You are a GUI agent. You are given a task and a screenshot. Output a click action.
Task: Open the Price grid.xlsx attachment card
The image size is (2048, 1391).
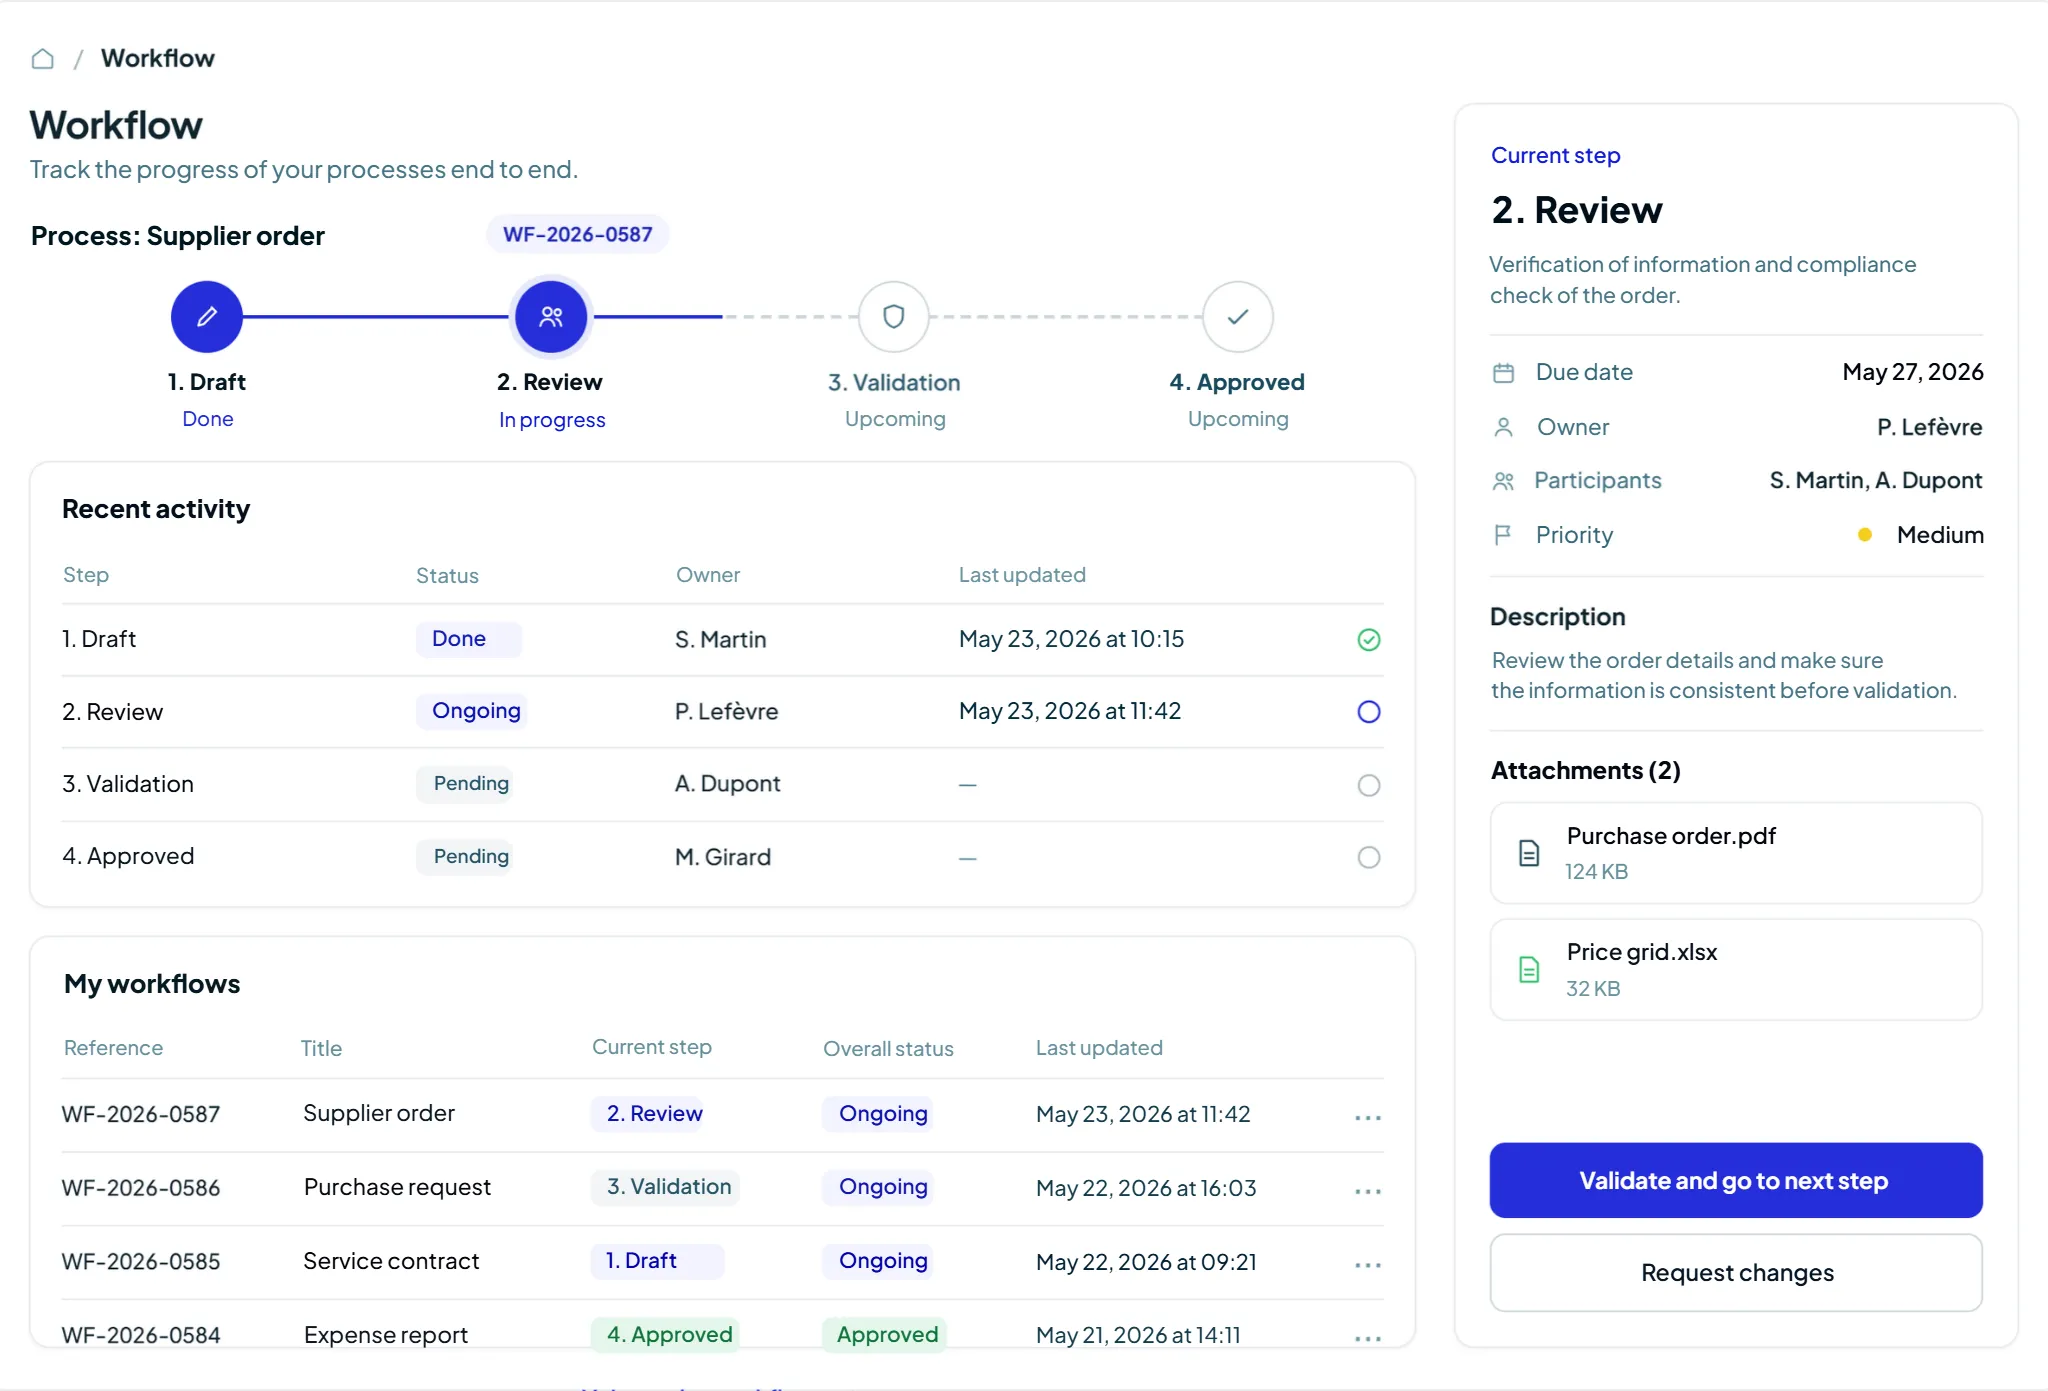pyautogui.click(x=1736, y=970)
